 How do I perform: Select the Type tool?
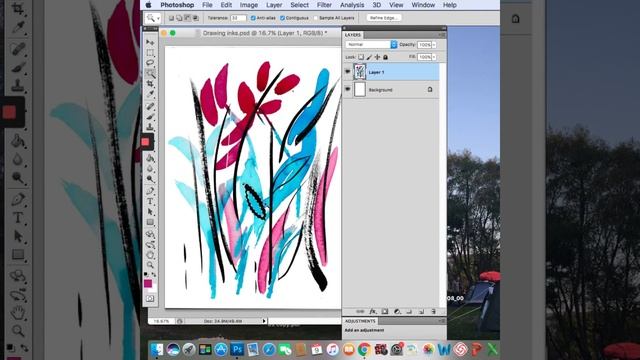(150, 202)
